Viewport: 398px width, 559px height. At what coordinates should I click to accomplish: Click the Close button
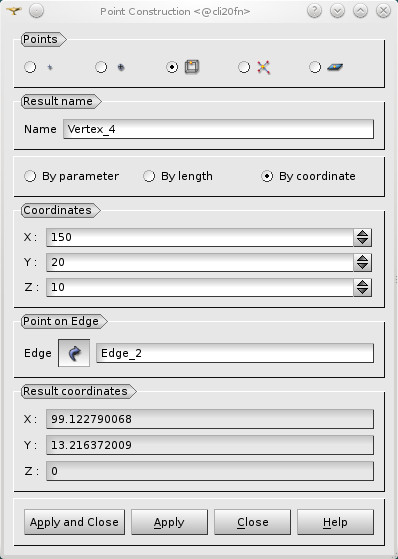click(x=252, y=522)
